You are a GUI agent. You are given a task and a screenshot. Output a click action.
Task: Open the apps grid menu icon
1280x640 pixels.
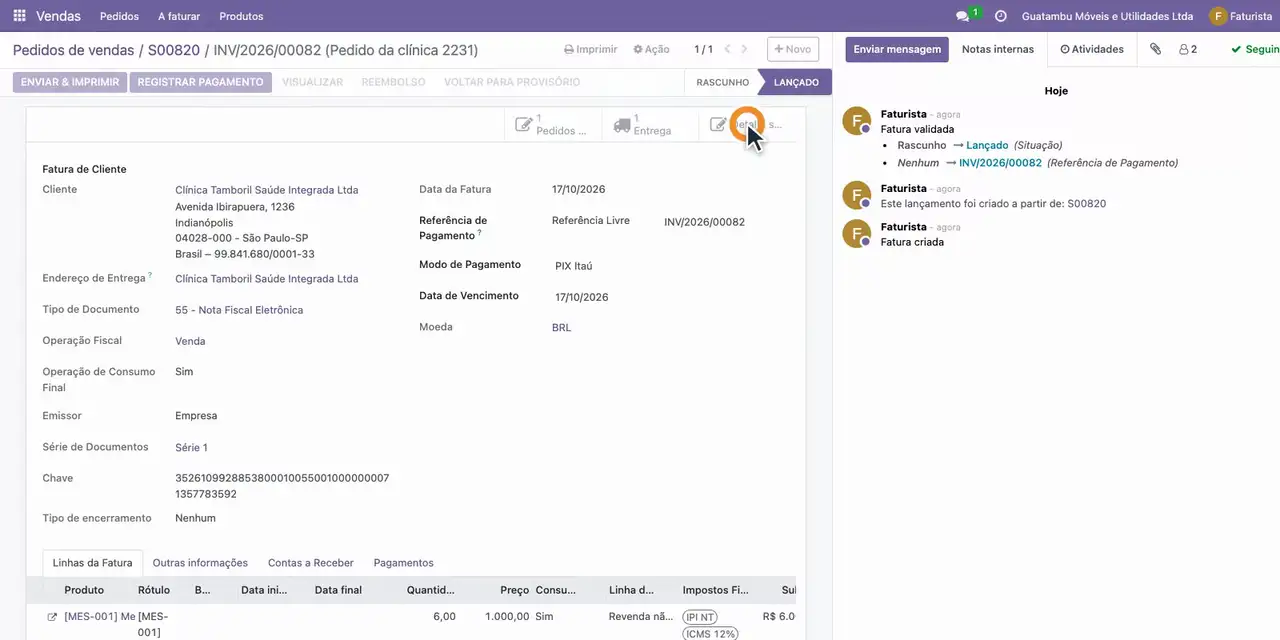click(x=19, y=16)
